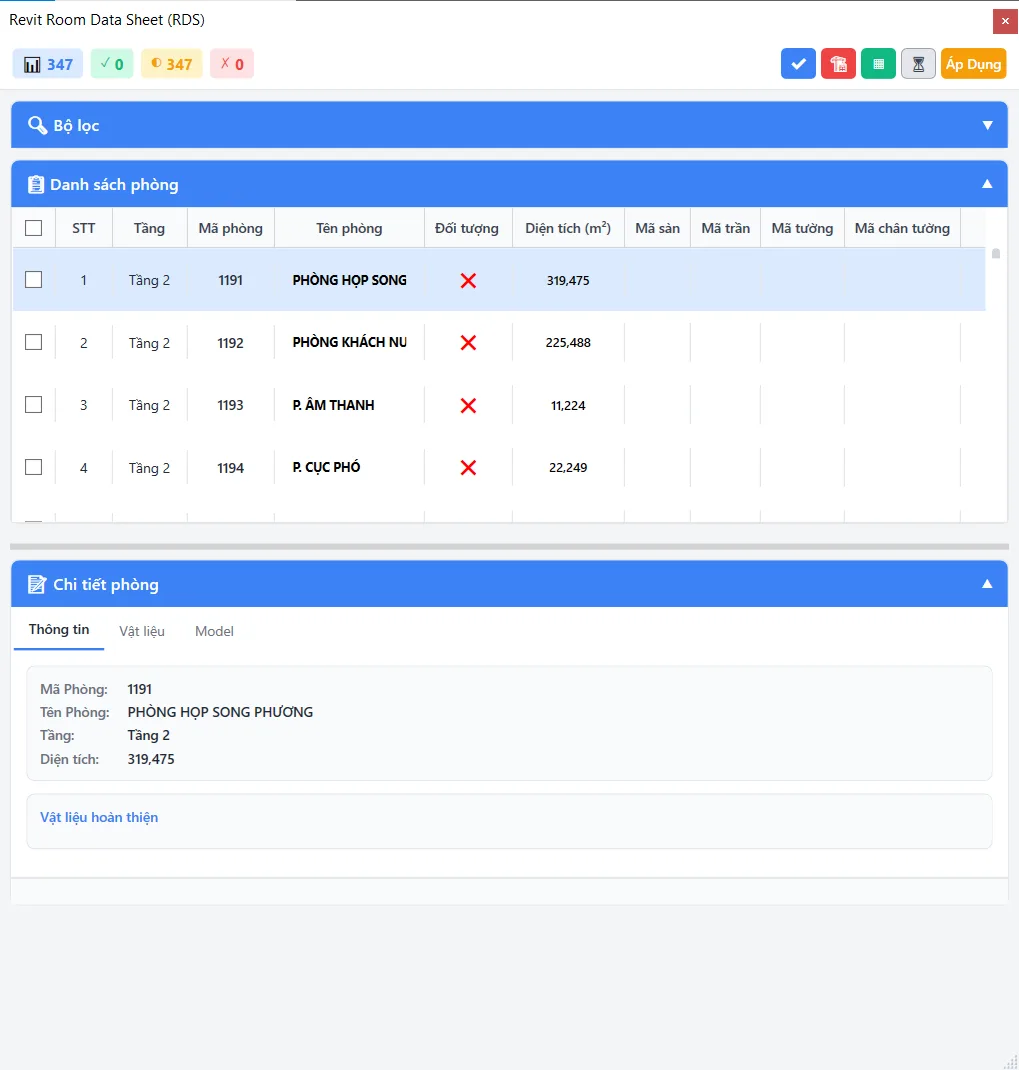
Task: Toggle the select-all header checkbox
Action: [33, 228]
